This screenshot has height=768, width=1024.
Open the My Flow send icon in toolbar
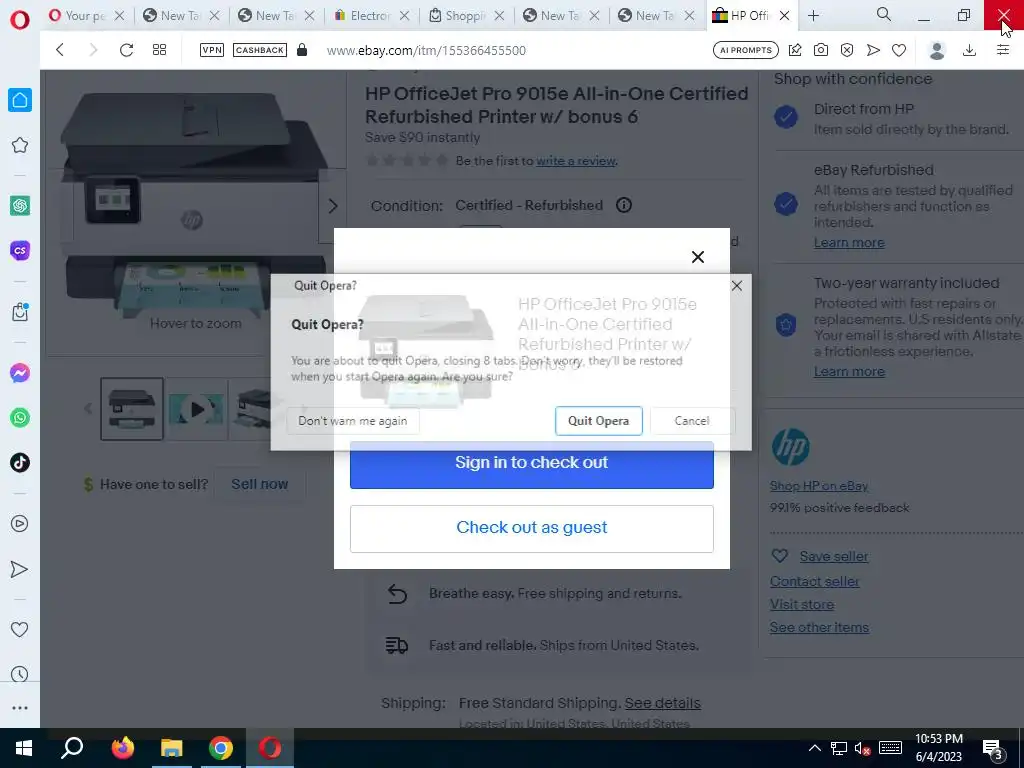873,50
